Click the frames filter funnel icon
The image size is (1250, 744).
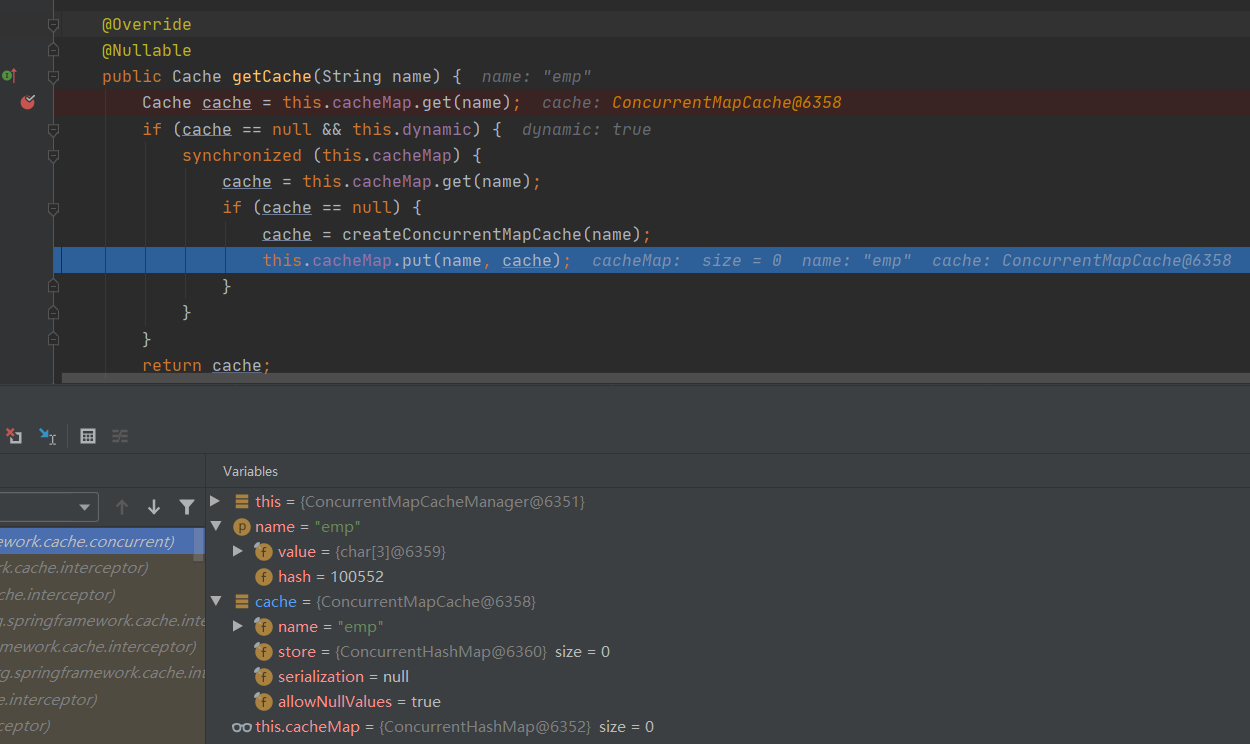click(186, 507)
